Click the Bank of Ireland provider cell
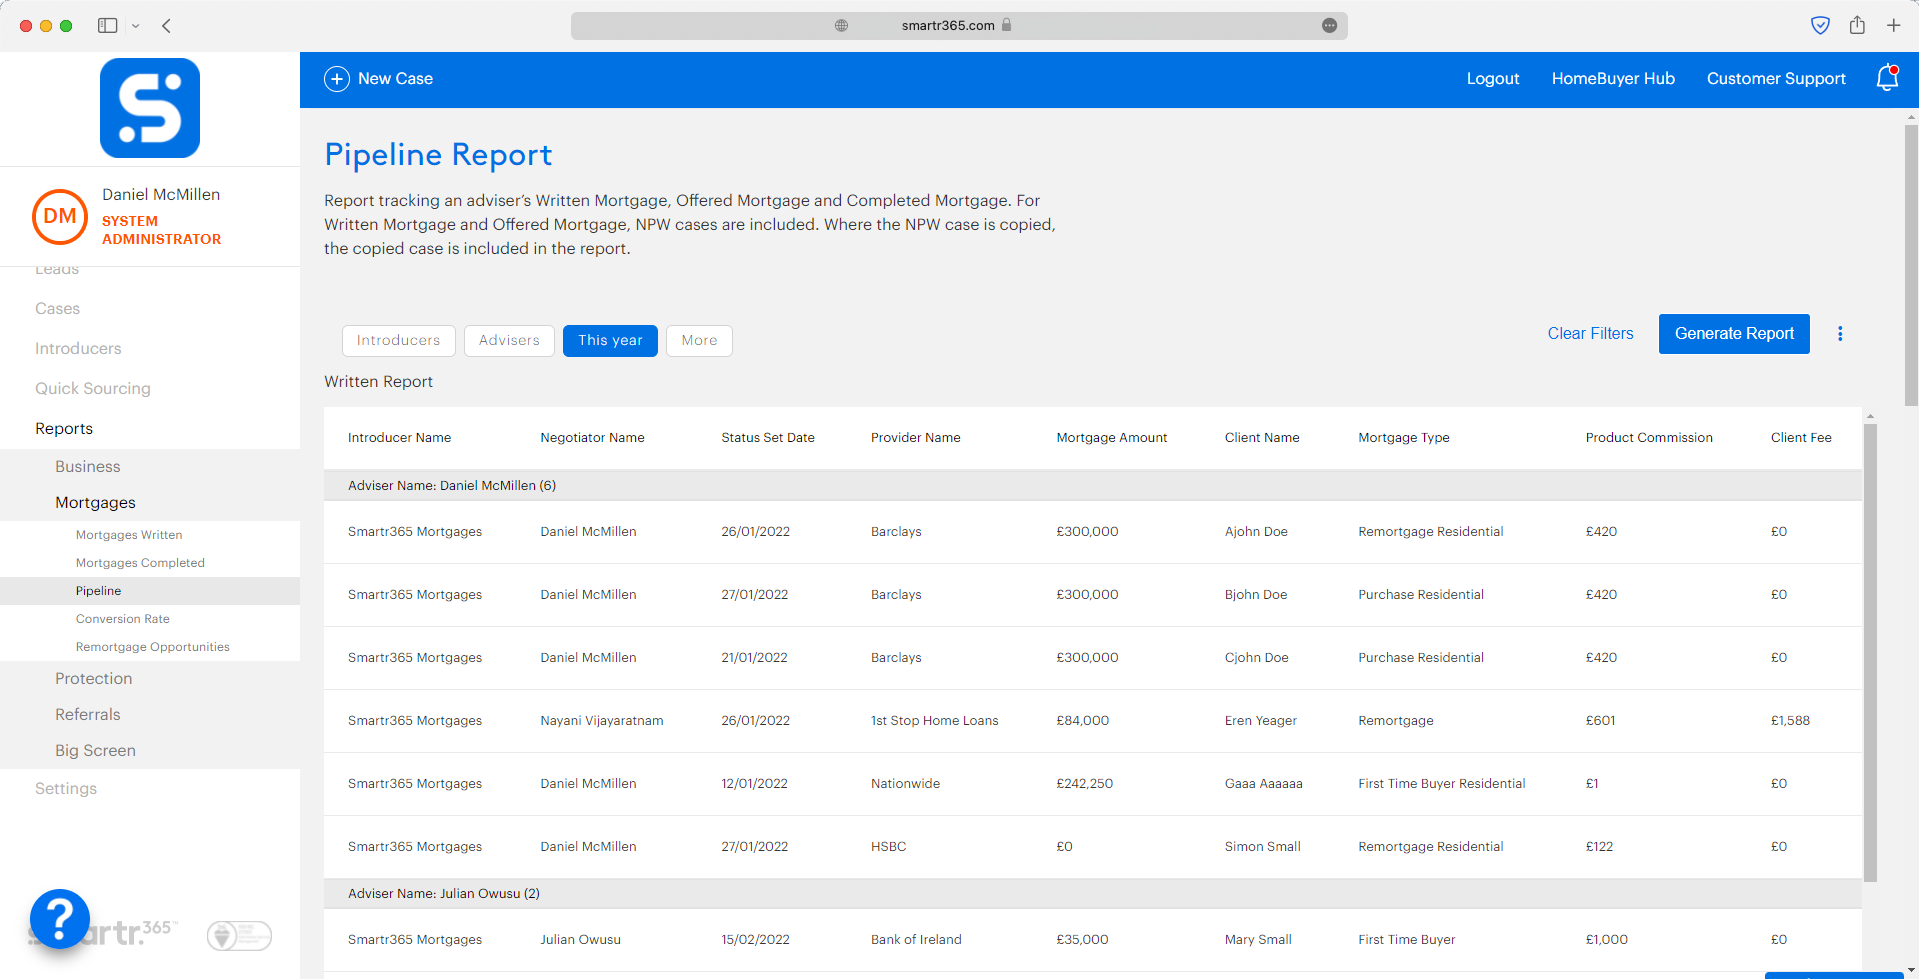This screenshot has width=1919, height=979. coord(916,940)
